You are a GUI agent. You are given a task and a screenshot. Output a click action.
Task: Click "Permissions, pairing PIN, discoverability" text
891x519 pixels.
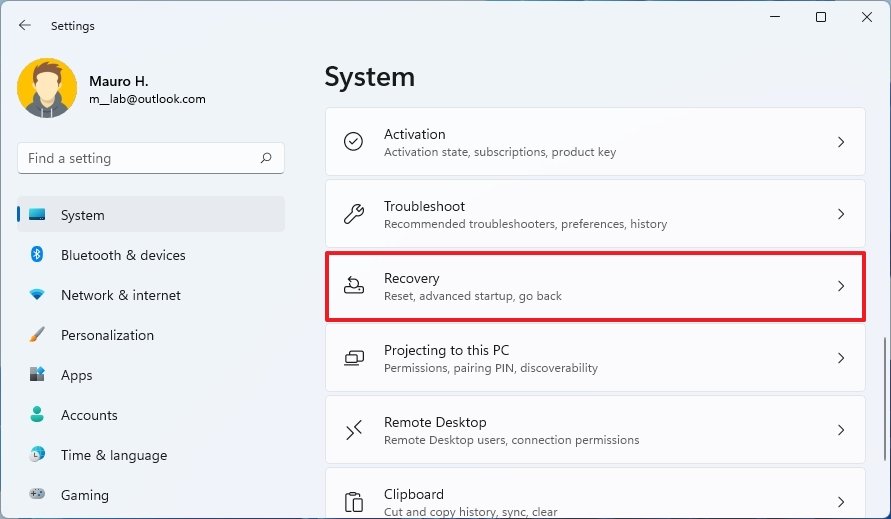click(490, 368)
